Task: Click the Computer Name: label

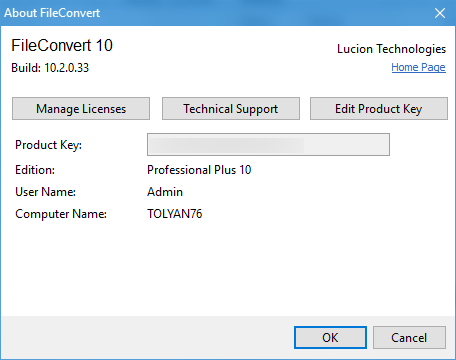Action: coord(61,214)
